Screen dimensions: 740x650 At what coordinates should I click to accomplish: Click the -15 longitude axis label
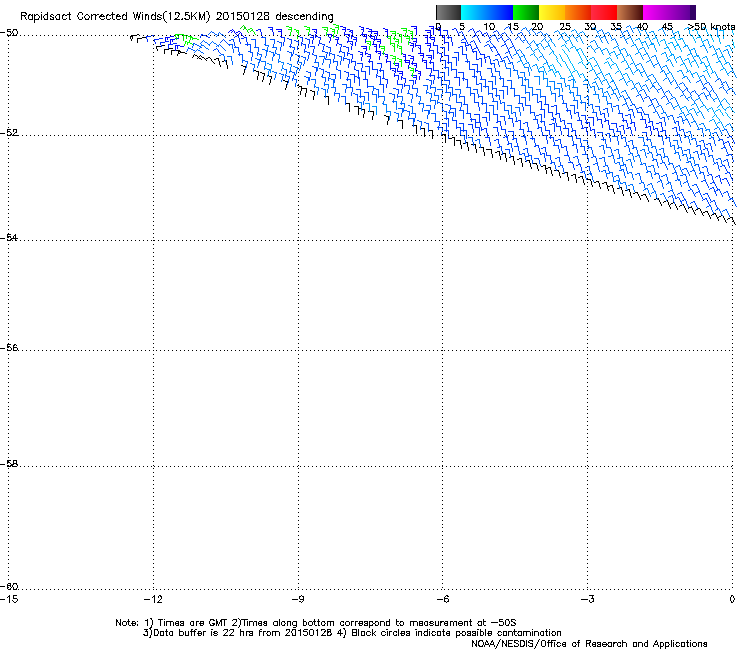click(x=9, y=599)
